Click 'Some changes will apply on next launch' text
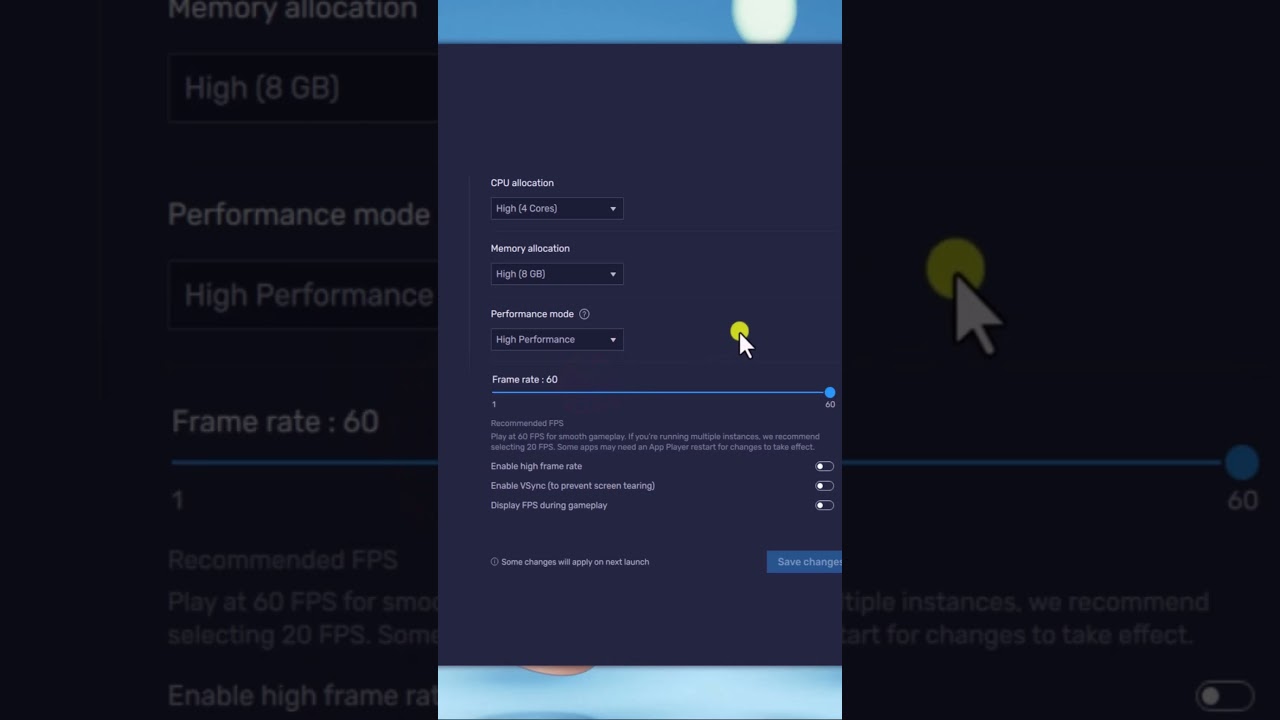 coord(575,562)
